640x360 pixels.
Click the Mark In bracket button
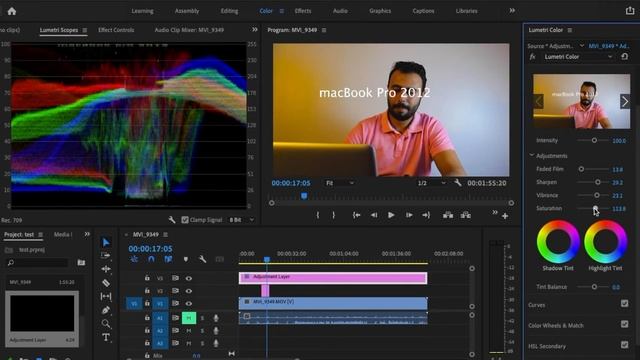point(318,215)
